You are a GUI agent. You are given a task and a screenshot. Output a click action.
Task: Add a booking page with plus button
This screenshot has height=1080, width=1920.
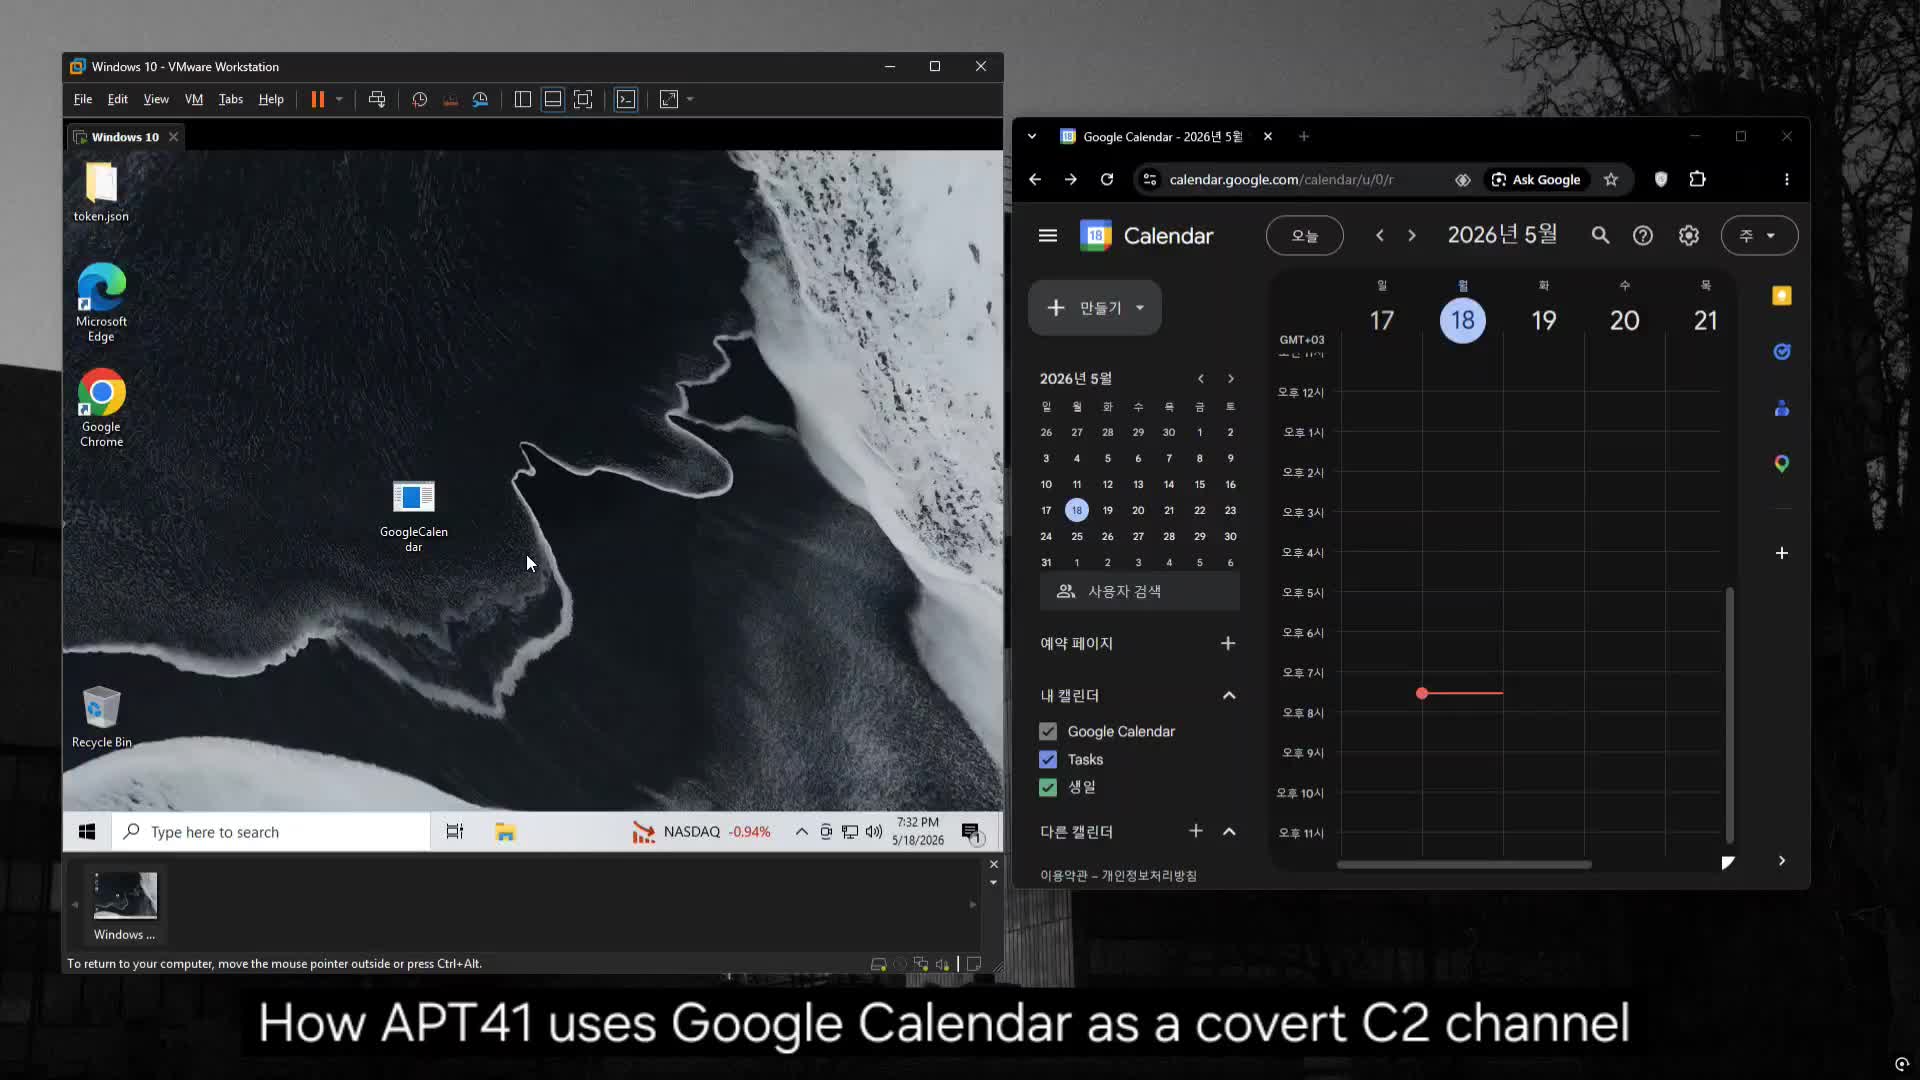click(1229, 644)
